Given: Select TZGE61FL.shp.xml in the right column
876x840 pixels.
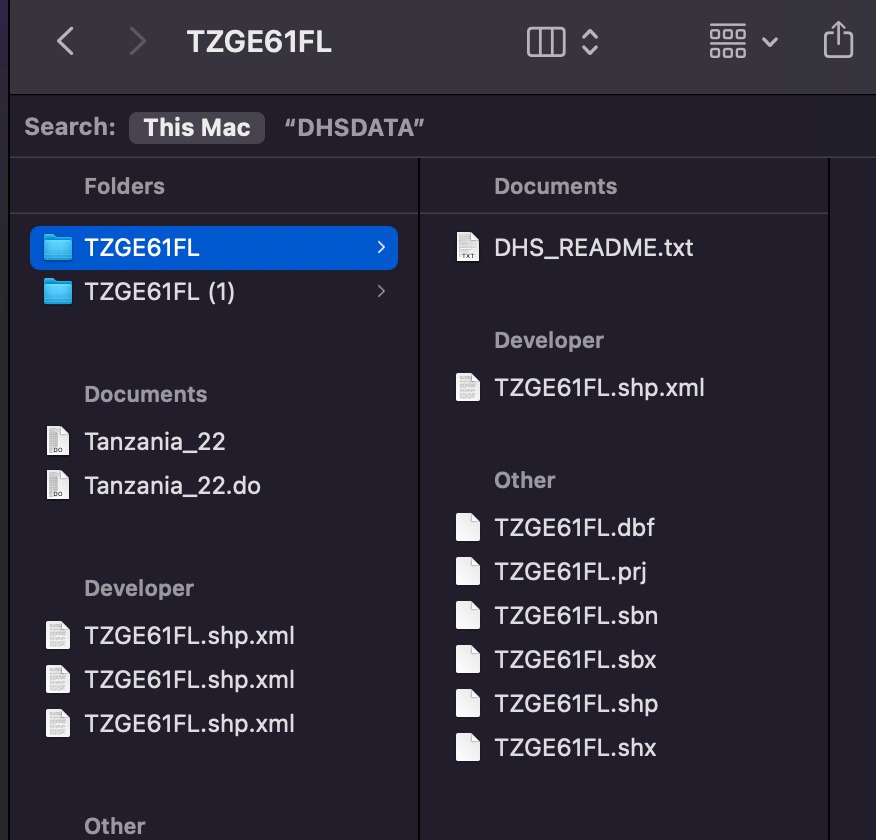Looking at the screenshot, I should pos(599,387).
